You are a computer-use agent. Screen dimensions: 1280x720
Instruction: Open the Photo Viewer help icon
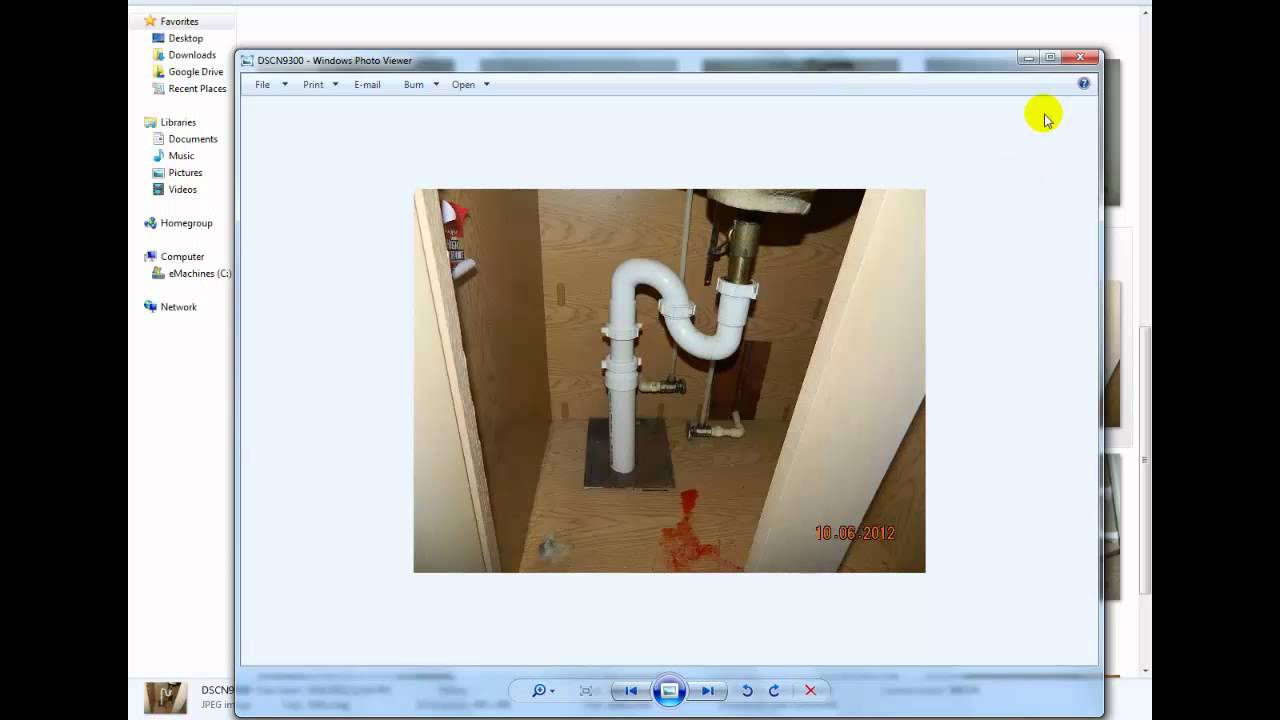coord(1083,84)
